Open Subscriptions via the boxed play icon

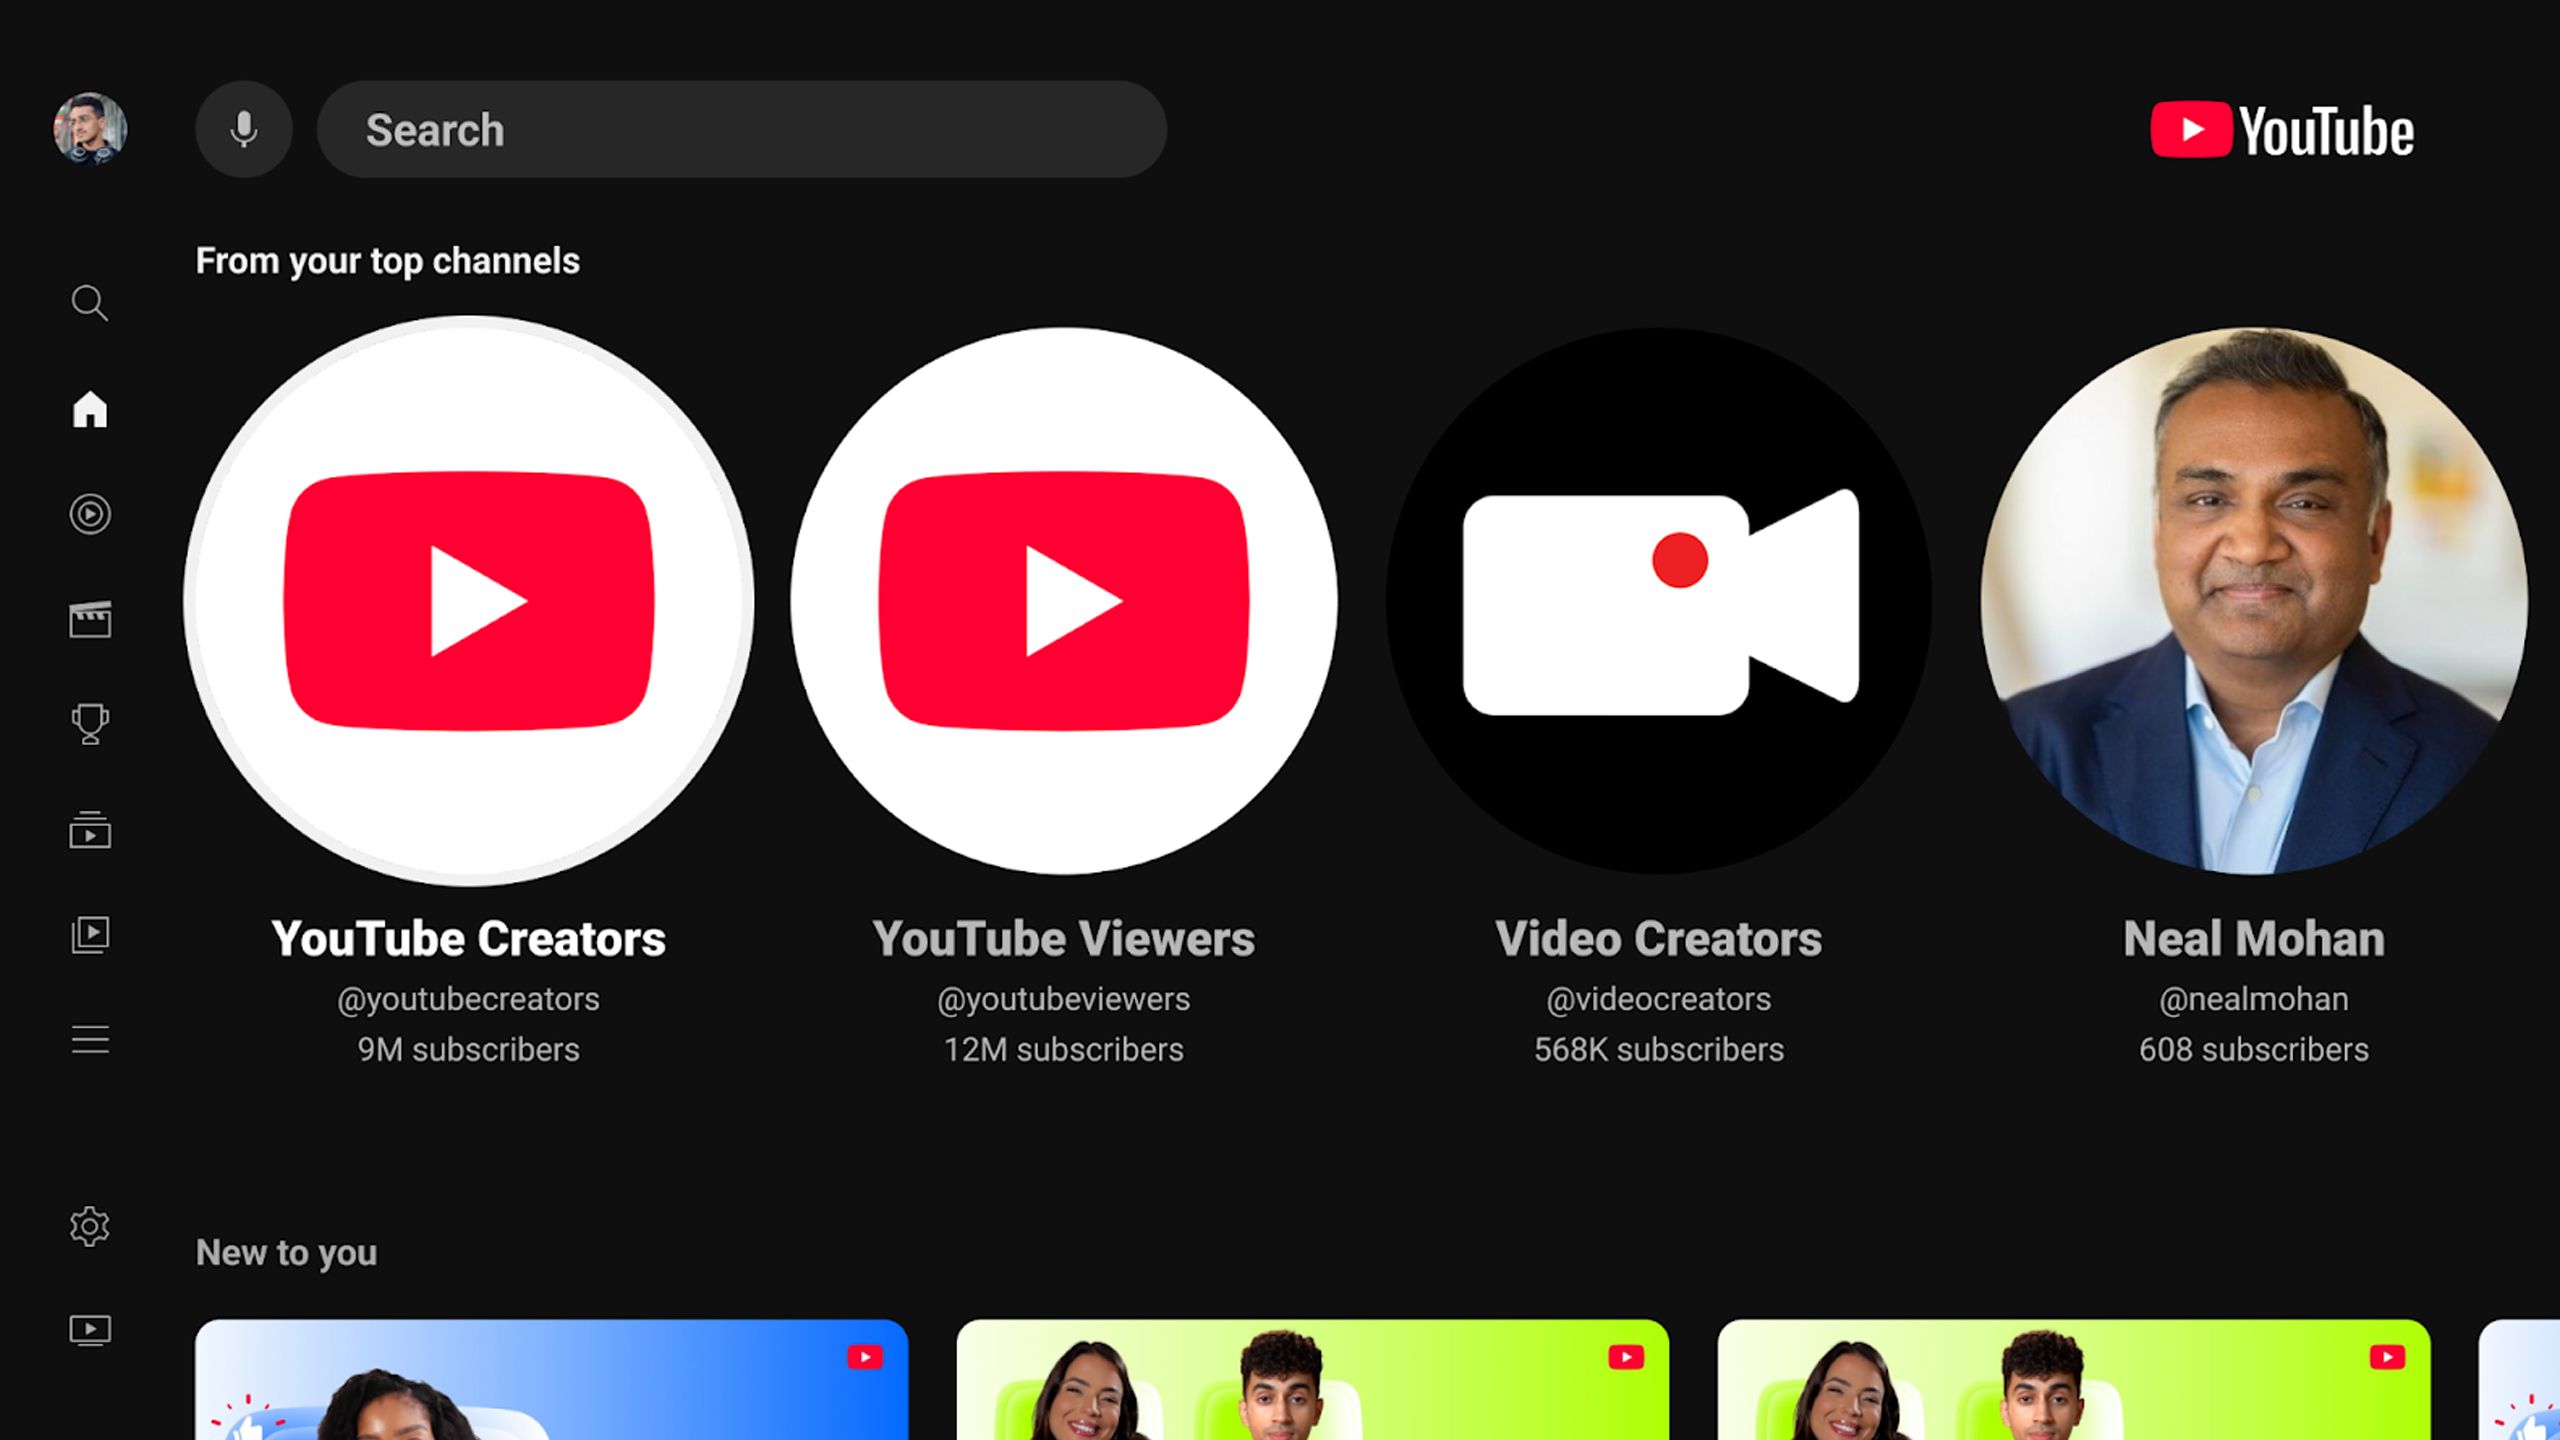91,830
